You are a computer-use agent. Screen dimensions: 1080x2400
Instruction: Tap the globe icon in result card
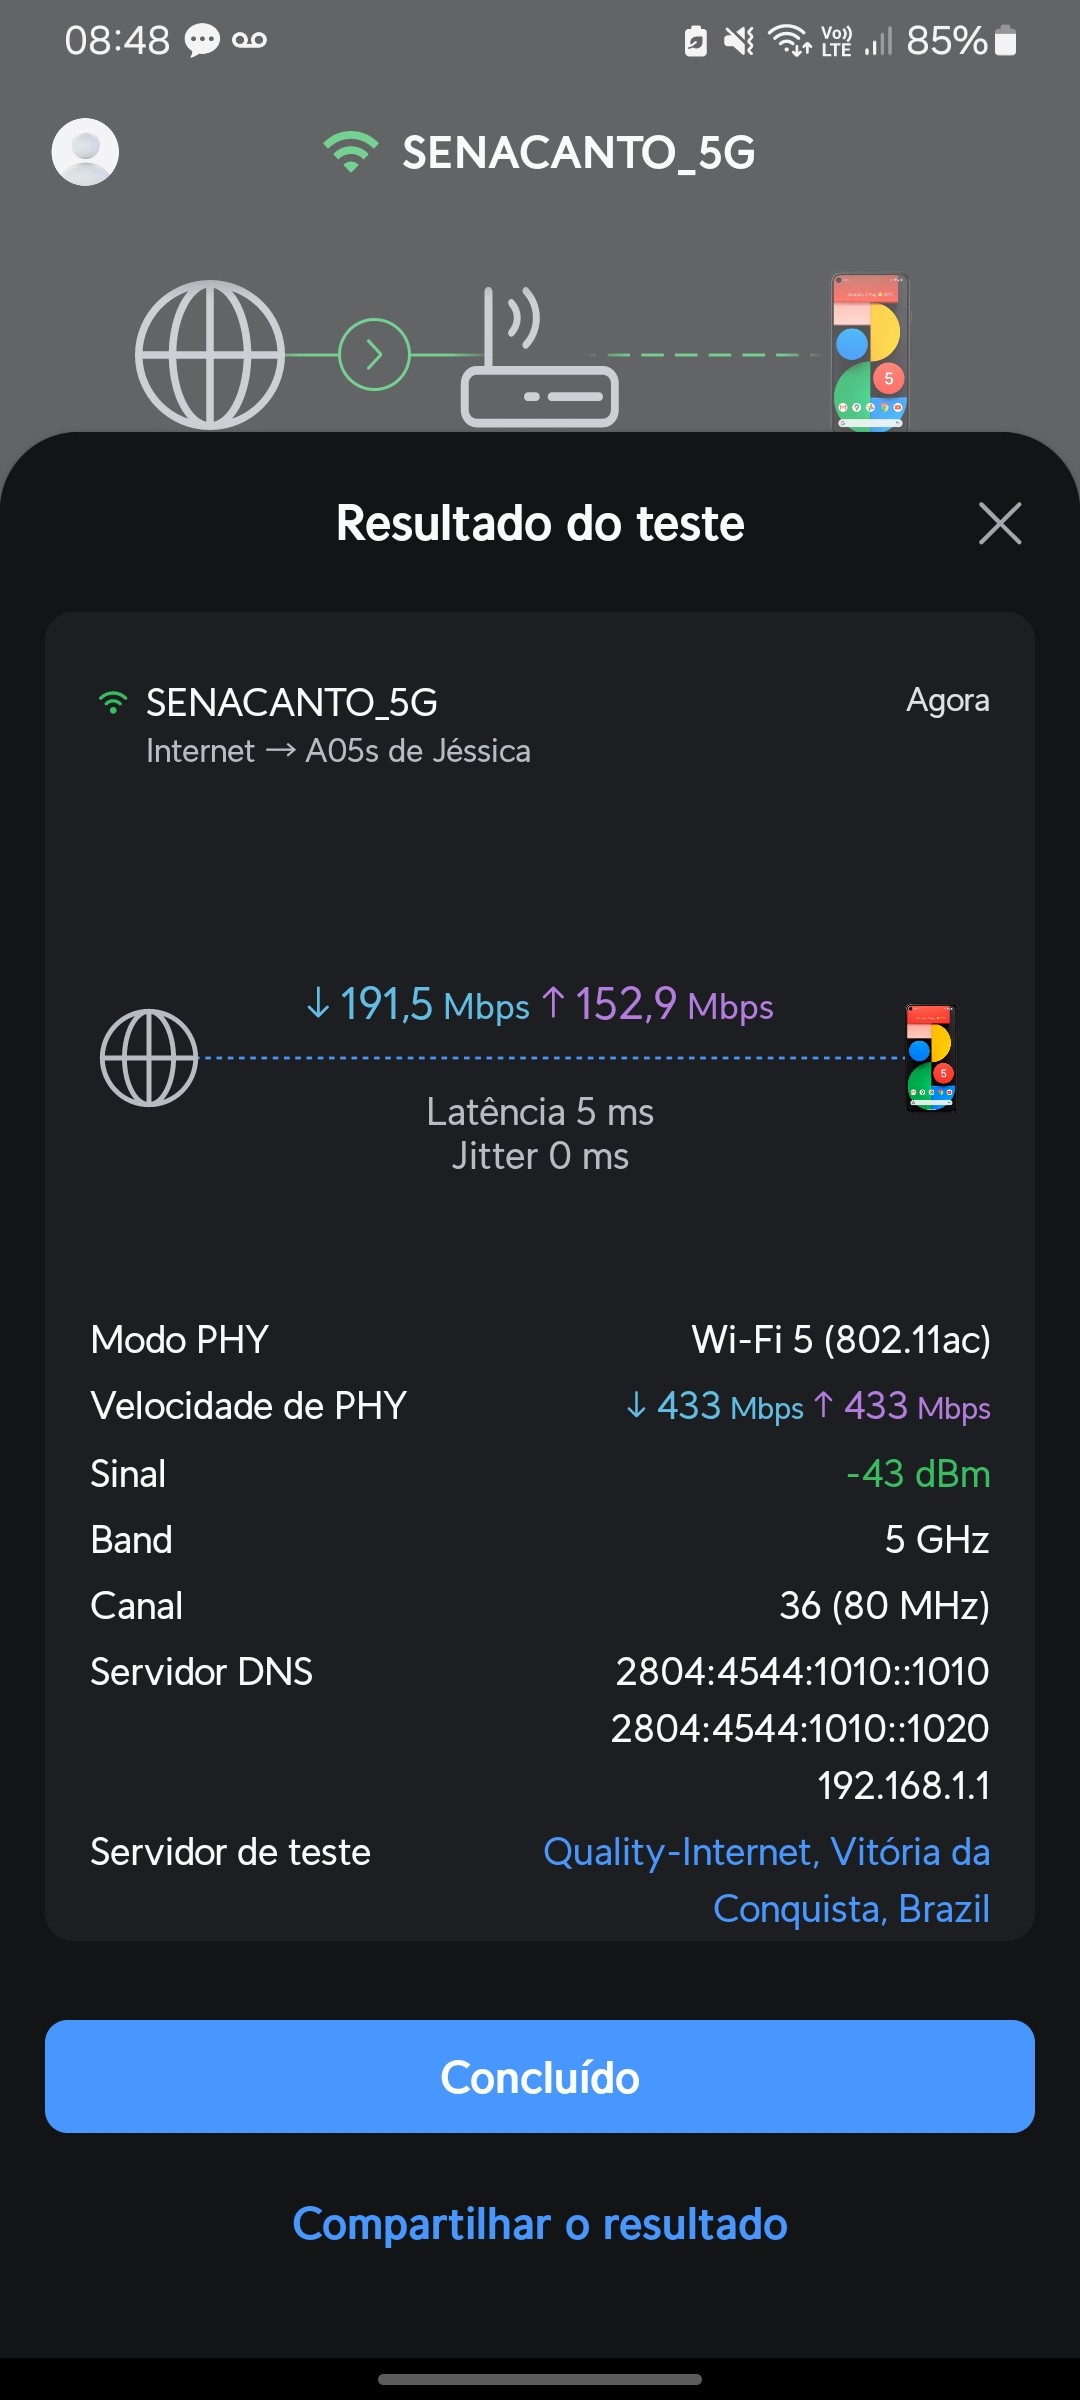149,1058
